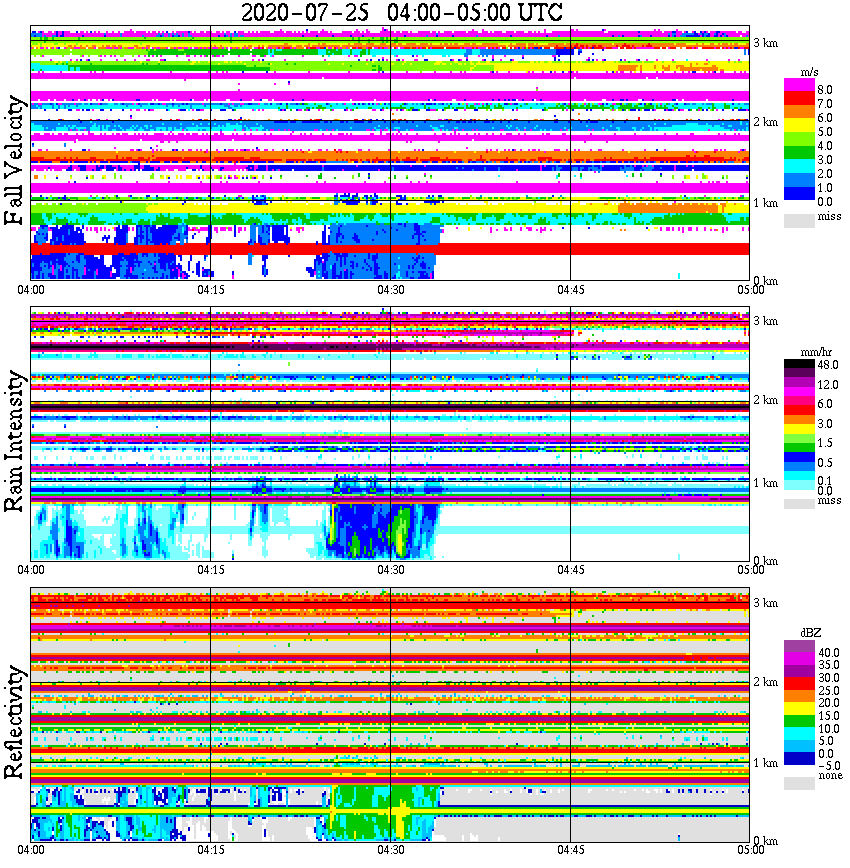Click 3 km label beside Reflectivity plot

coord(765,603)
